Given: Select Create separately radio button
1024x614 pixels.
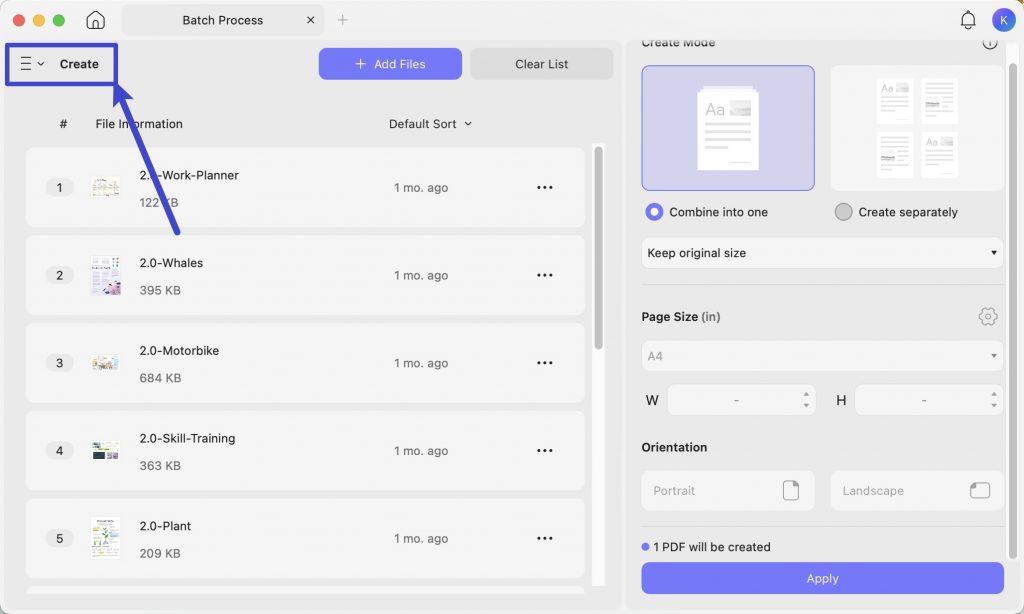Looking at the screenshot, I should [x=843, y=212].
